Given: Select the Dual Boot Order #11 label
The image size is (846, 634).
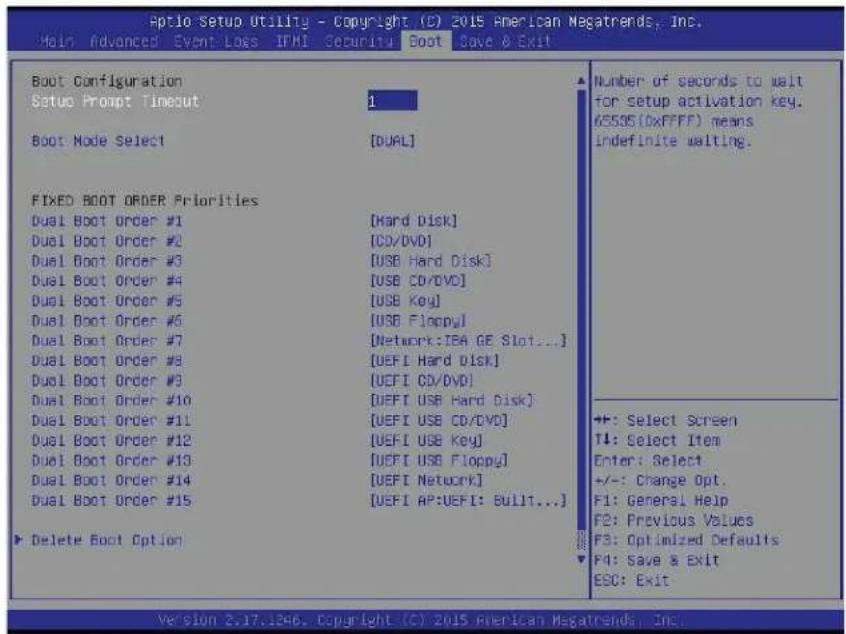Looking at the screenshot, I should coord(111,421).
